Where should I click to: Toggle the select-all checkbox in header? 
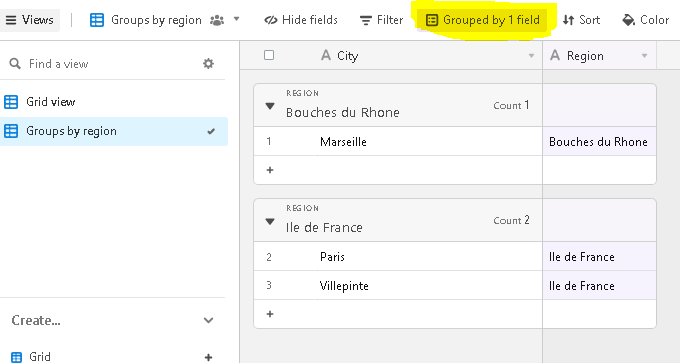[x=269, y=55]
